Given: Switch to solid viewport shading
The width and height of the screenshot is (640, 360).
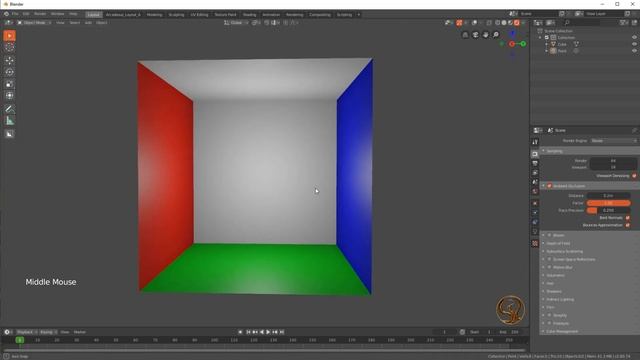Looking at the screenshot, I should (504, 23).
